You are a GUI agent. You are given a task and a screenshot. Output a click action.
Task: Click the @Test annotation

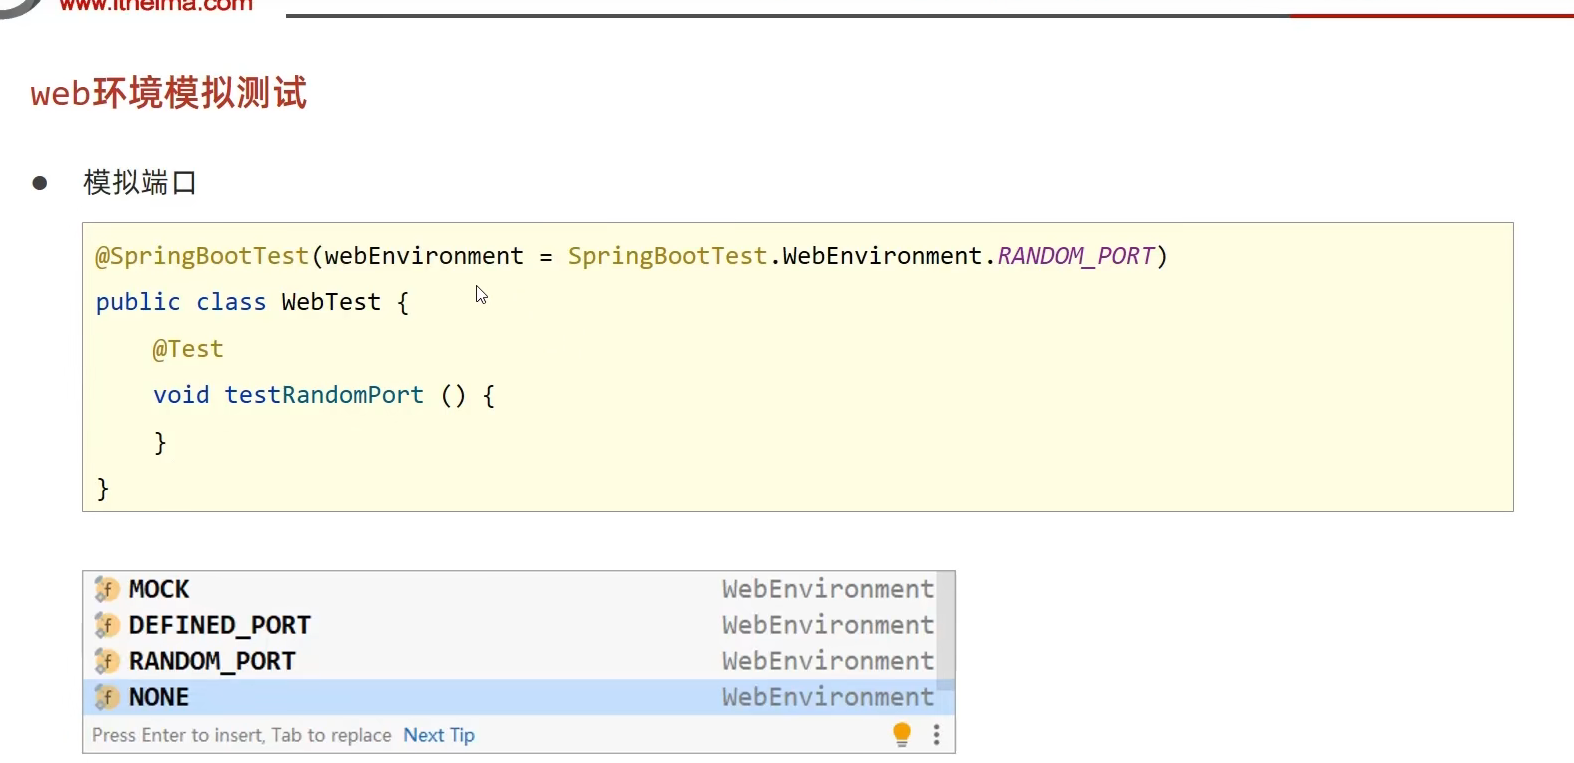(x=188, y=349)
